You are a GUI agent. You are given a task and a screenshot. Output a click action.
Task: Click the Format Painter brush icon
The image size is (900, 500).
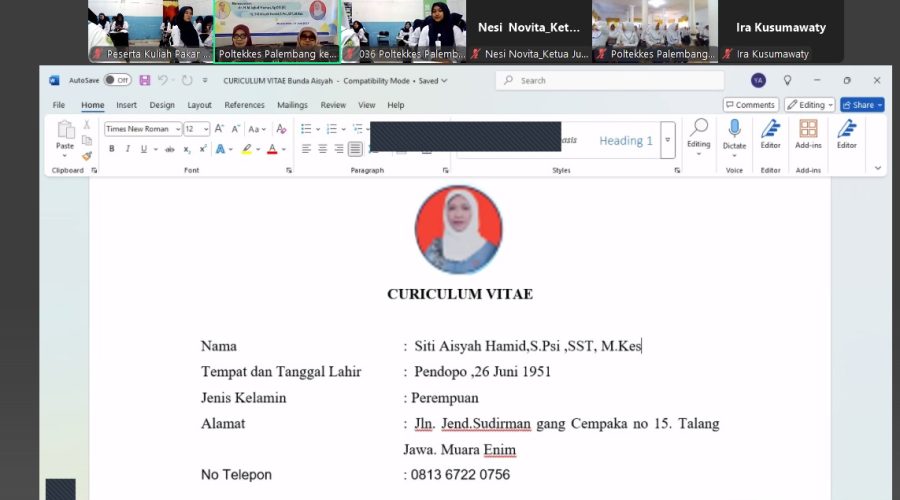coord(86,156)
